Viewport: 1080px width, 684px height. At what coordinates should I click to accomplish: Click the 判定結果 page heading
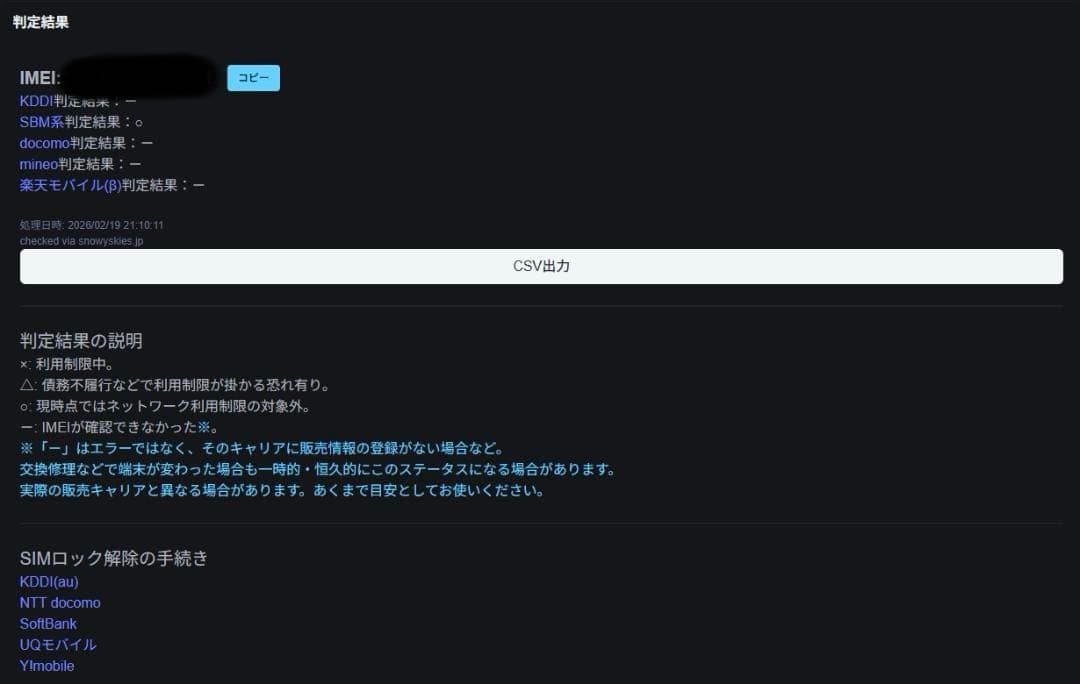(x=40, y=20)
